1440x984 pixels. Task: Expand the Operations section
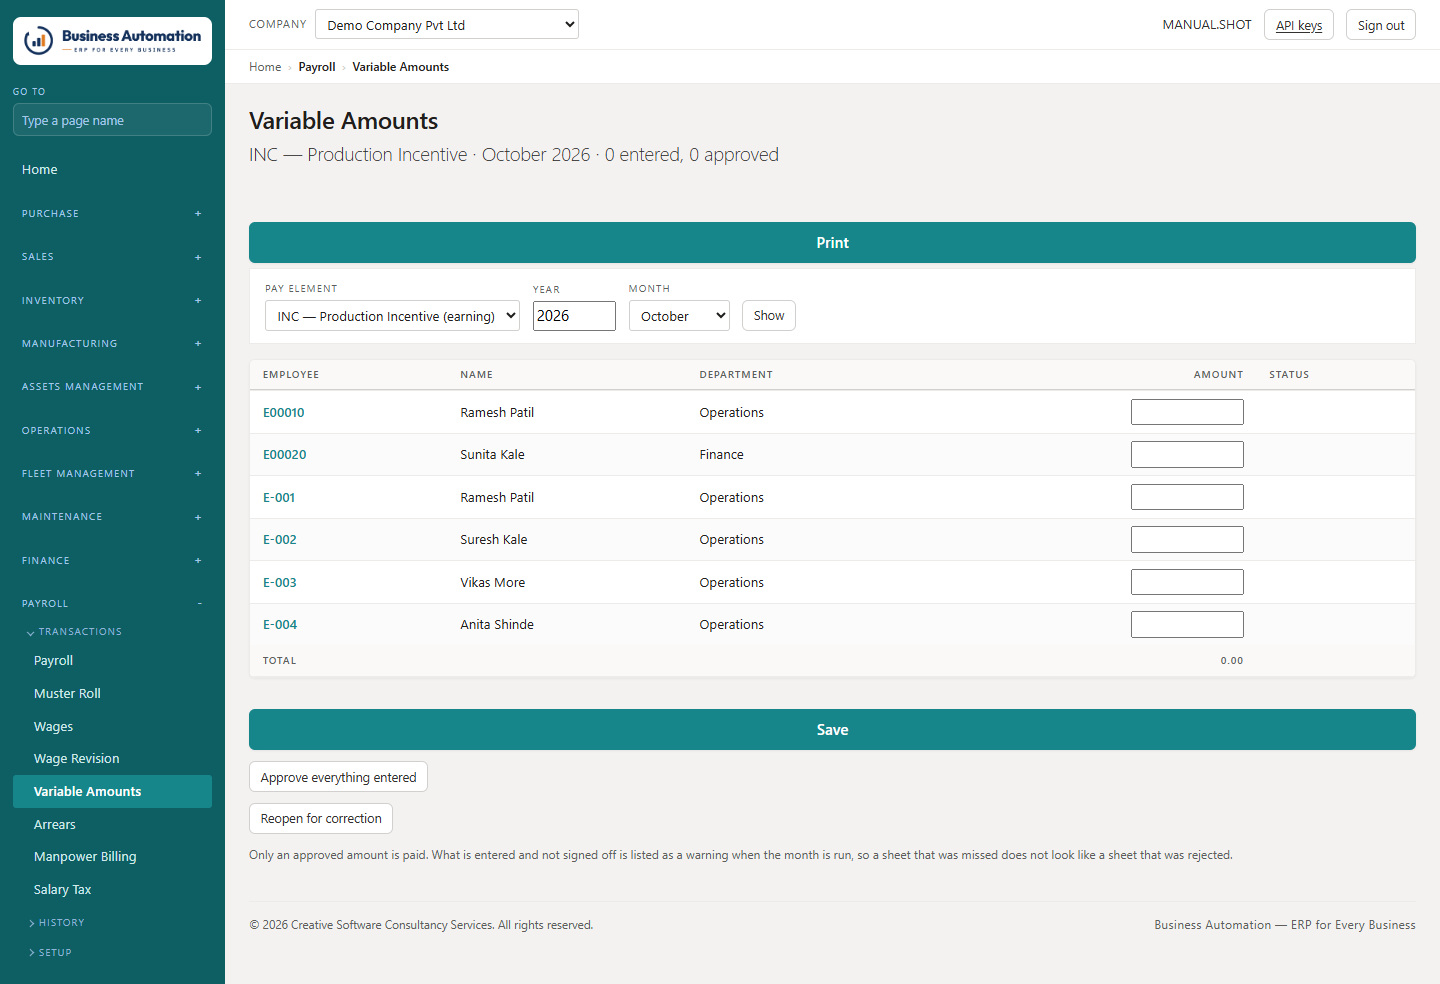click(112, 431)
